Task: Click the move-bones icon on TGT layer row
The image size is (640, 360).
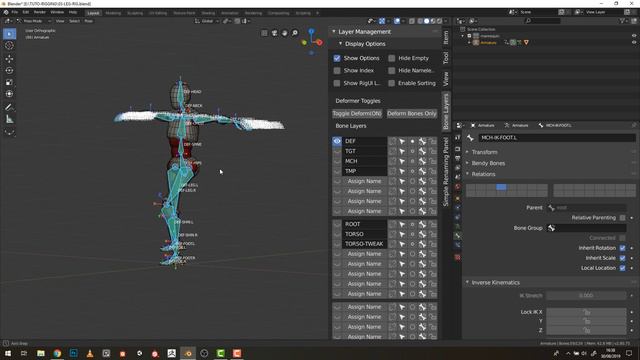Action: [x=422, y=151]
